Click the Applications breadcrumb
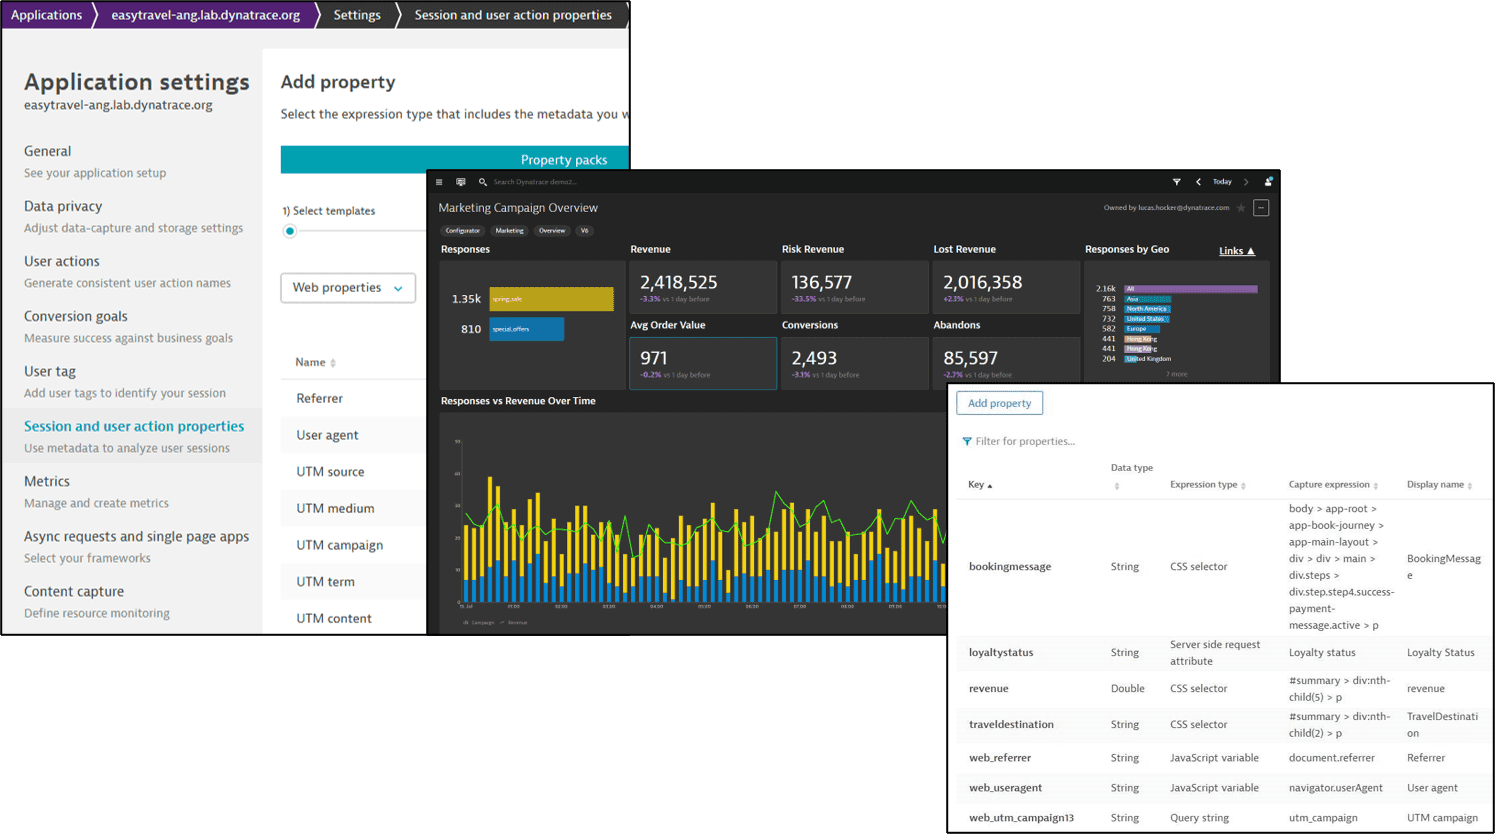 [46, 15]
